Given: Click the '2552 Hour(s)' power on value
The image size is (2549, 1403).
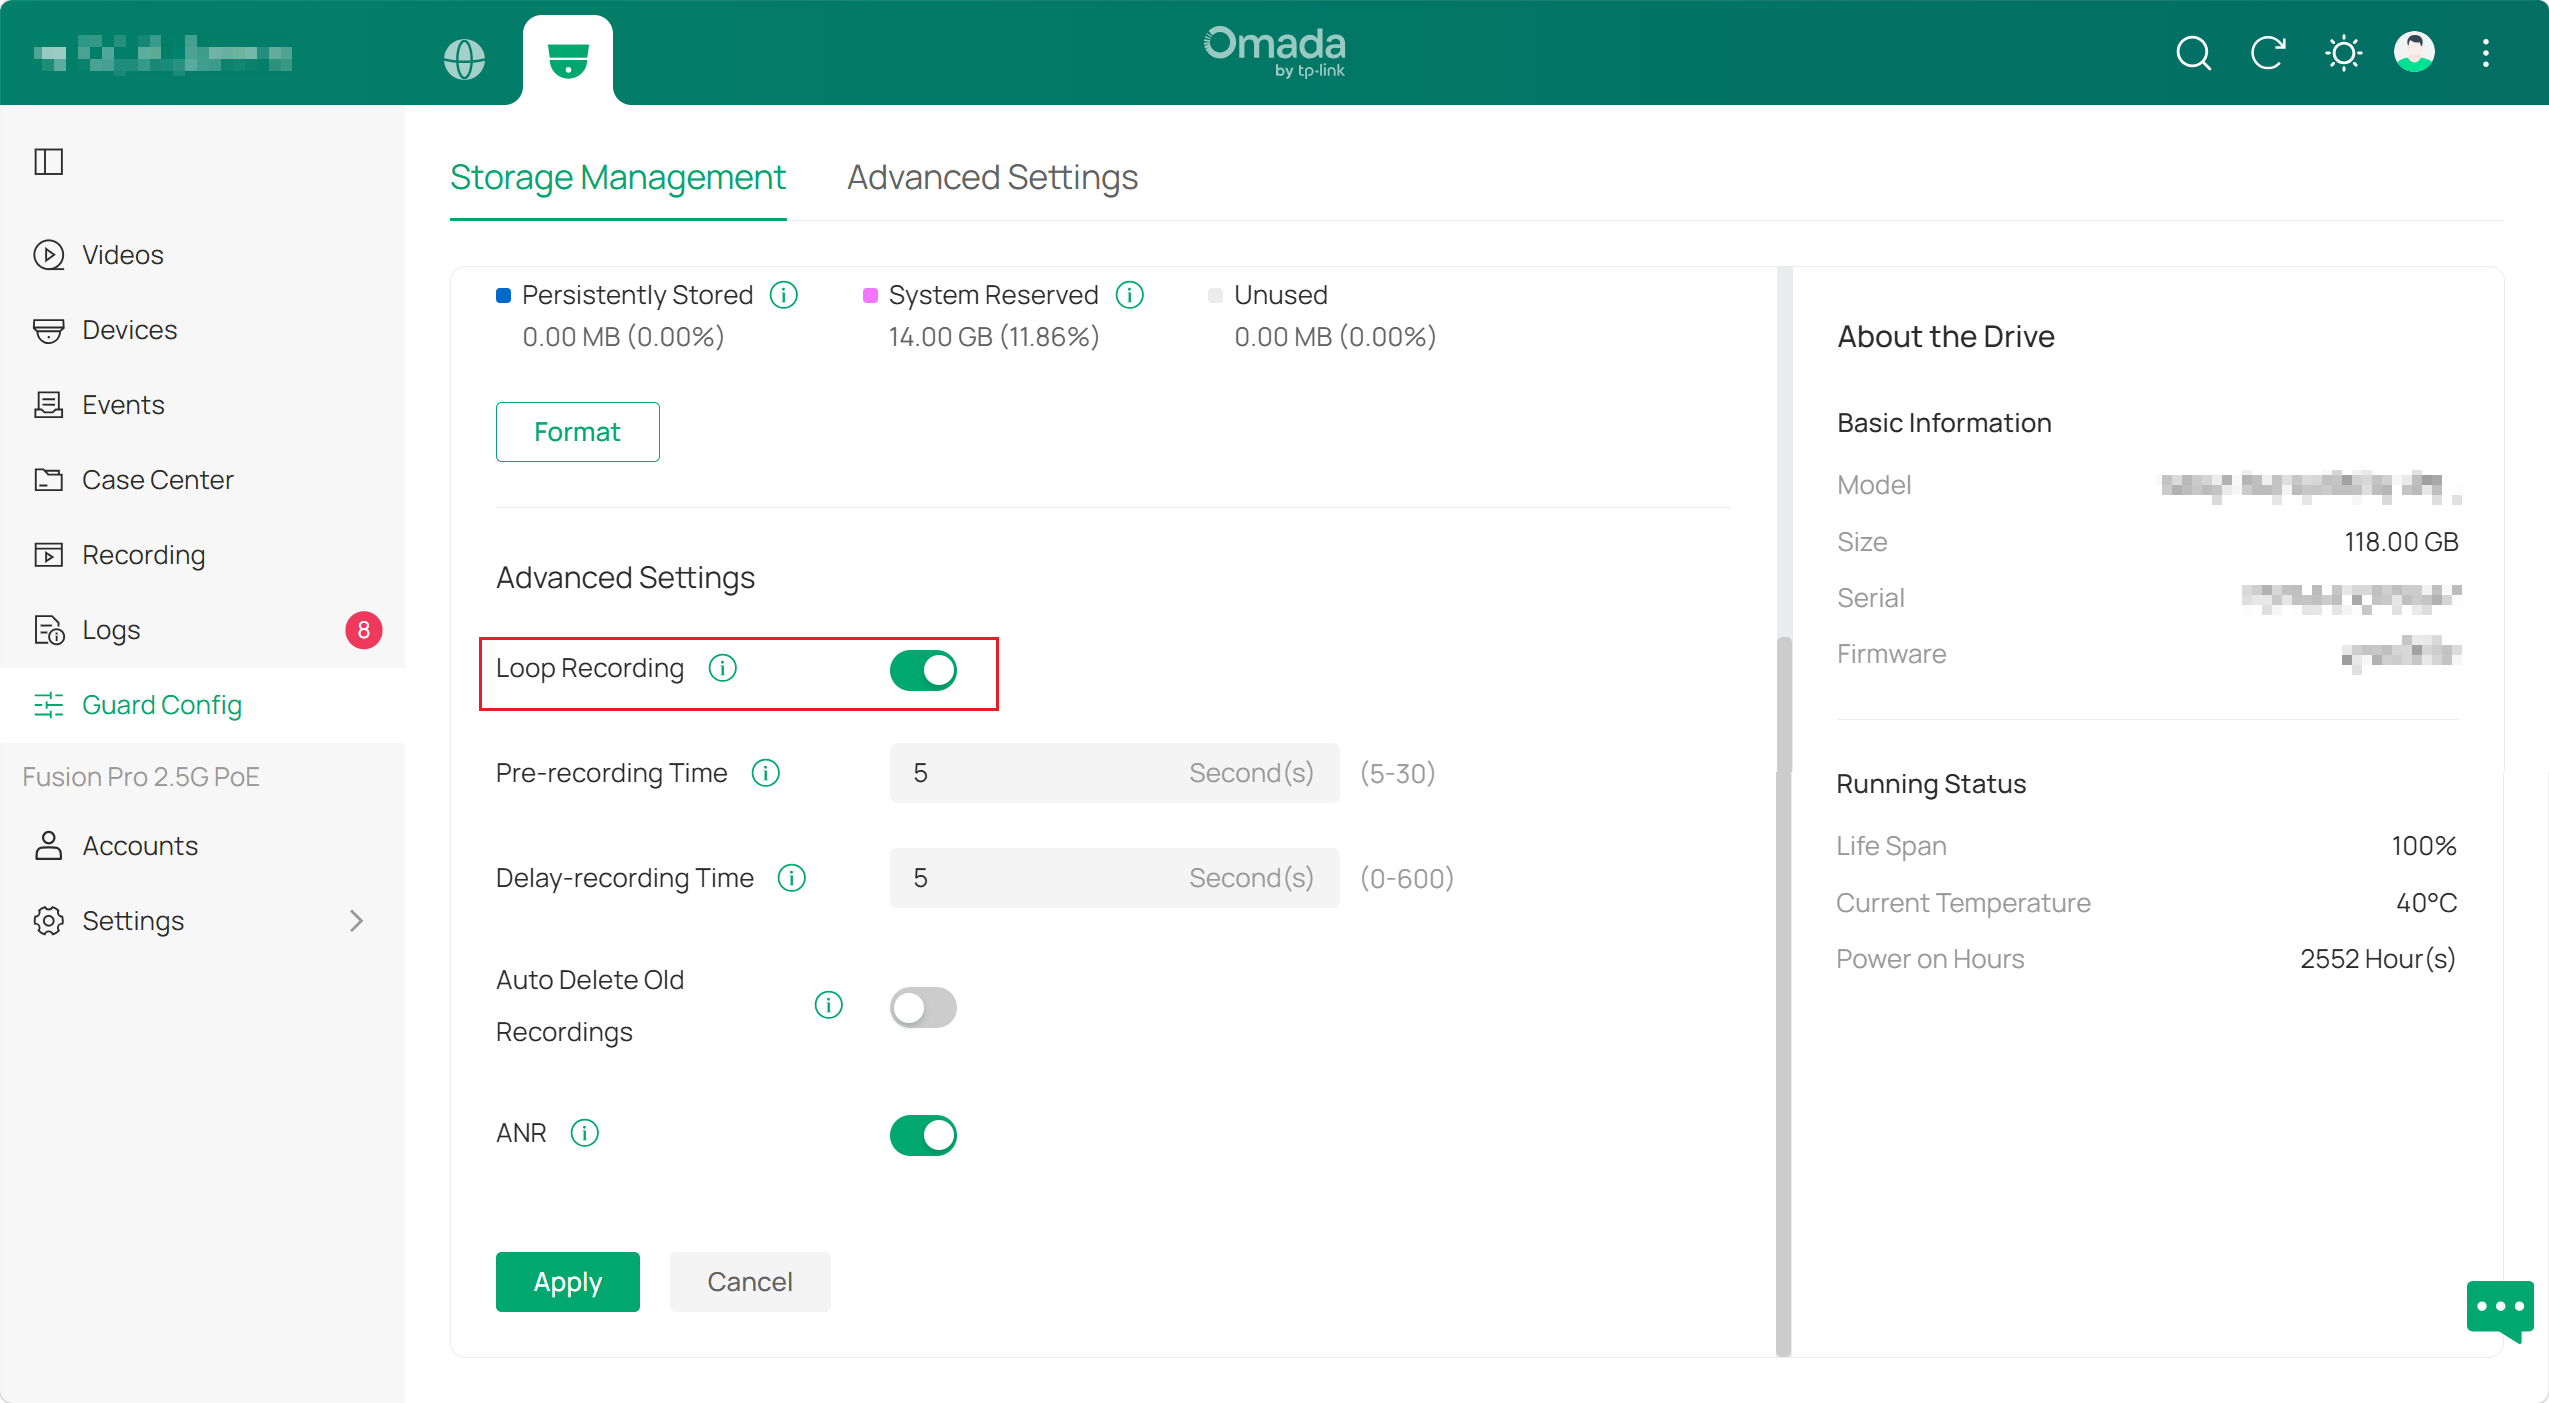Looking at the screenshot, I should pos(2378,959).
